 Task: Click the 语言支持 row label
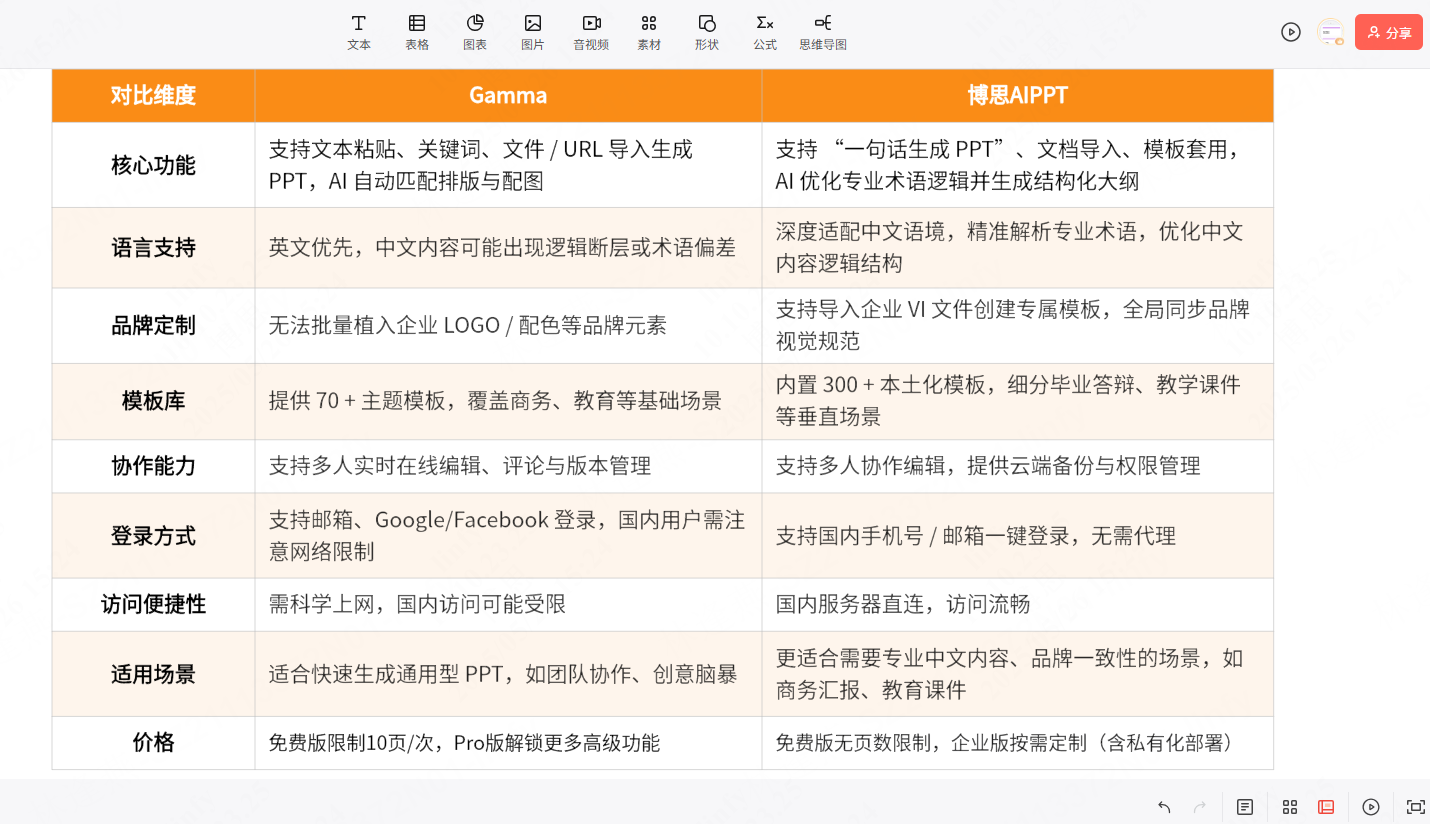pyautogui.click(x=153, y=248)
